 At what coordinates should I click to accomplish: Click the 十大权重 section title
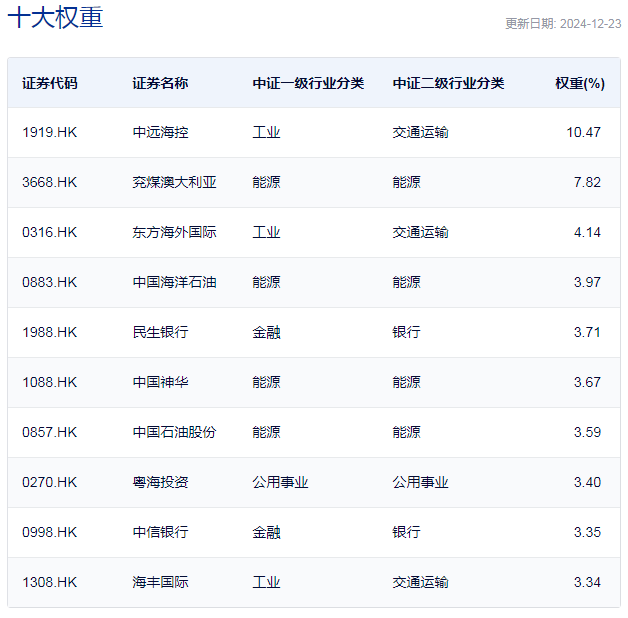click(x=55, y=19)
